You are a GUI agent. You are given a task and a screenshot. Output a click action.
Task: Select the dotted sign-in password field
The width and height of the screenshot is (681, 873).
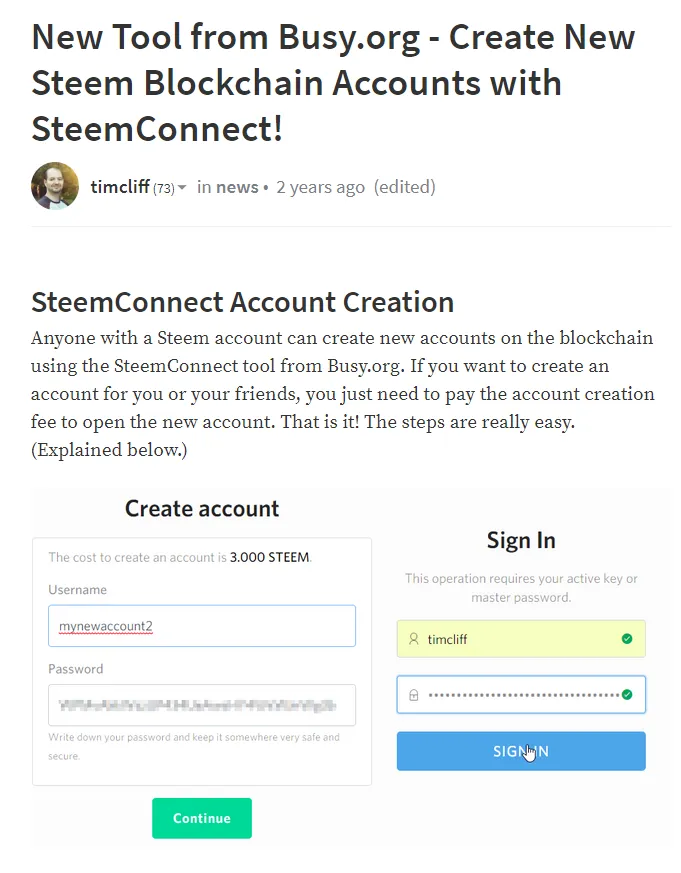(x=521, y=694)
